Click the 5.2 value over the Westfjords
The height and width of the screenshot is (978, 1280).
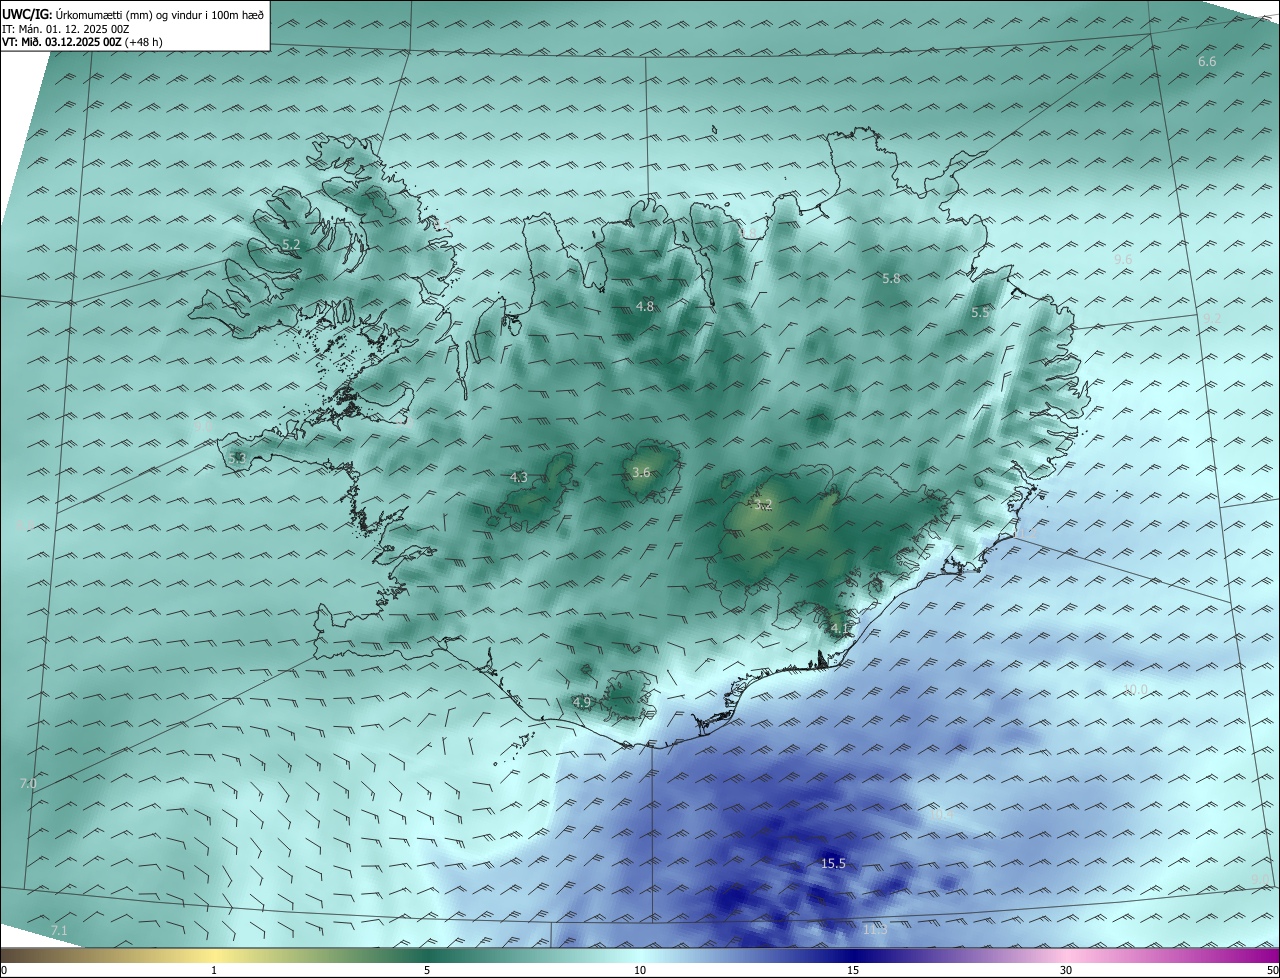pos(291,244)
